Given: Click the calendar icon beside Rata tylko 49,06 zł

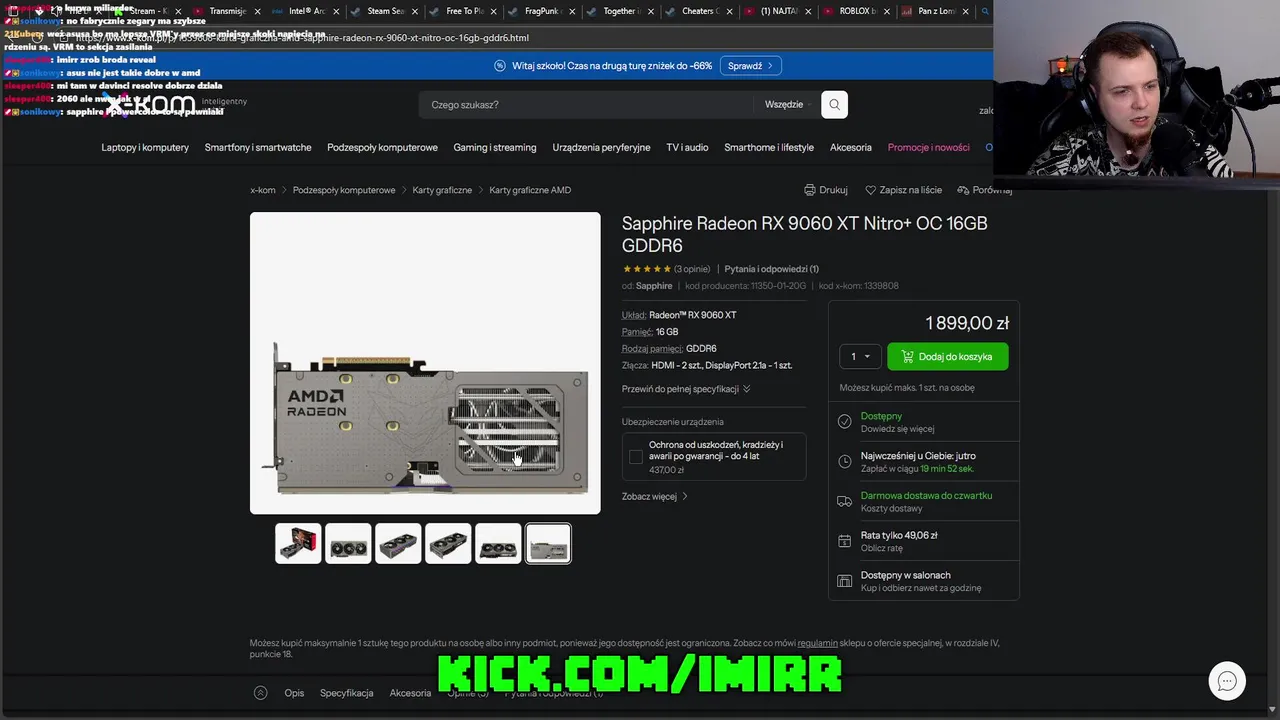Looking at the screenshot, I should (844, 541).
